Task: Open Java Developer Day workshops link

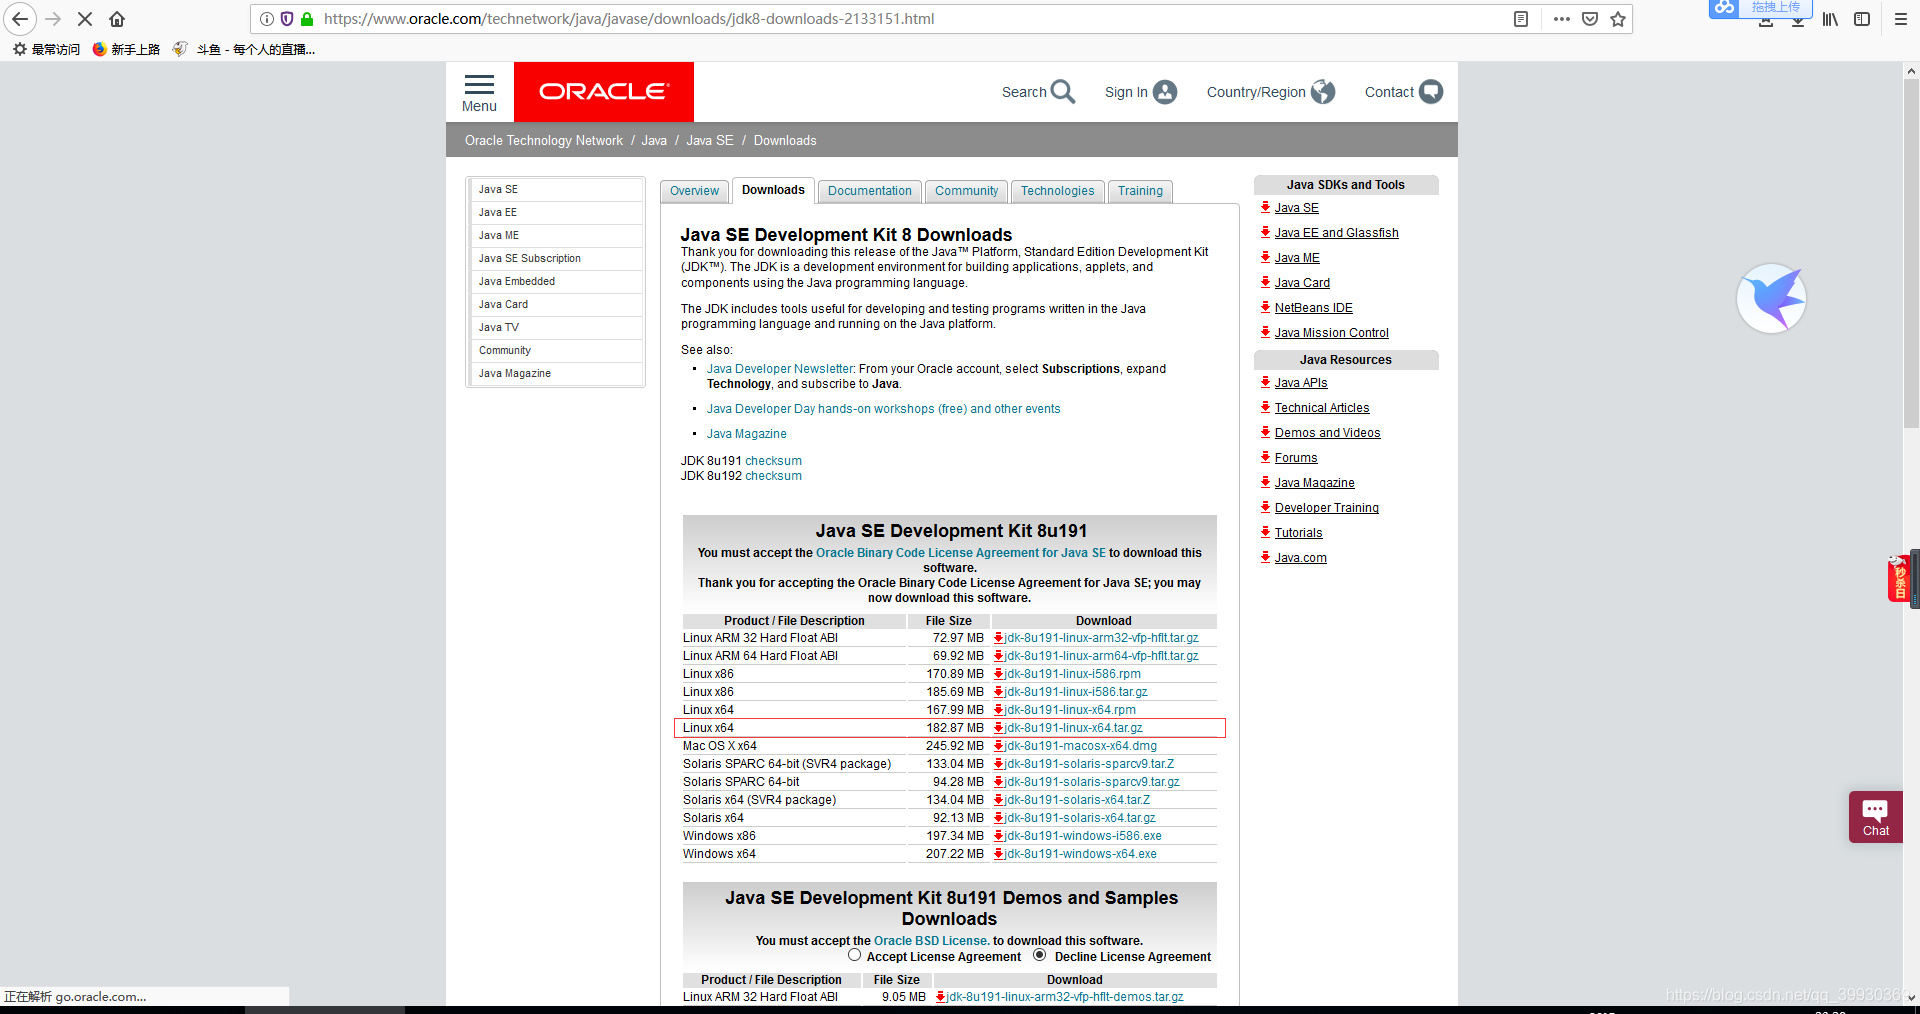Action: [883, 409]
